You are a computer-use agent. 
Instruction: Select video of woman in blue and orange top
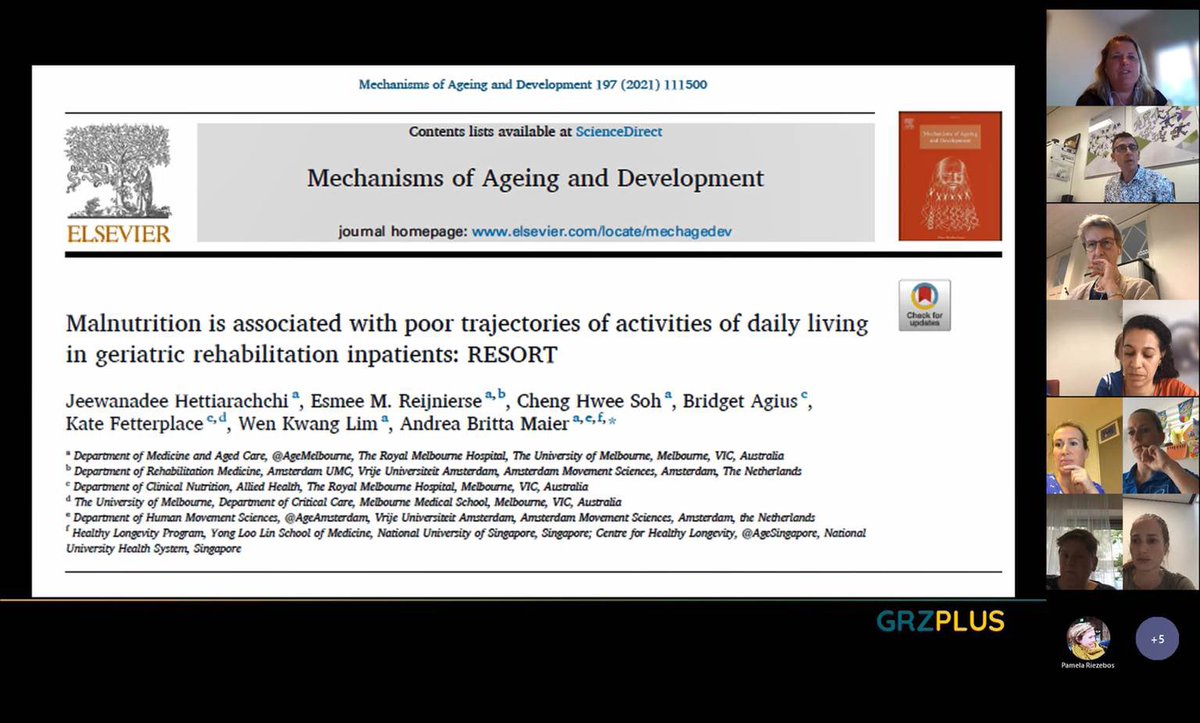(1122, 349)
